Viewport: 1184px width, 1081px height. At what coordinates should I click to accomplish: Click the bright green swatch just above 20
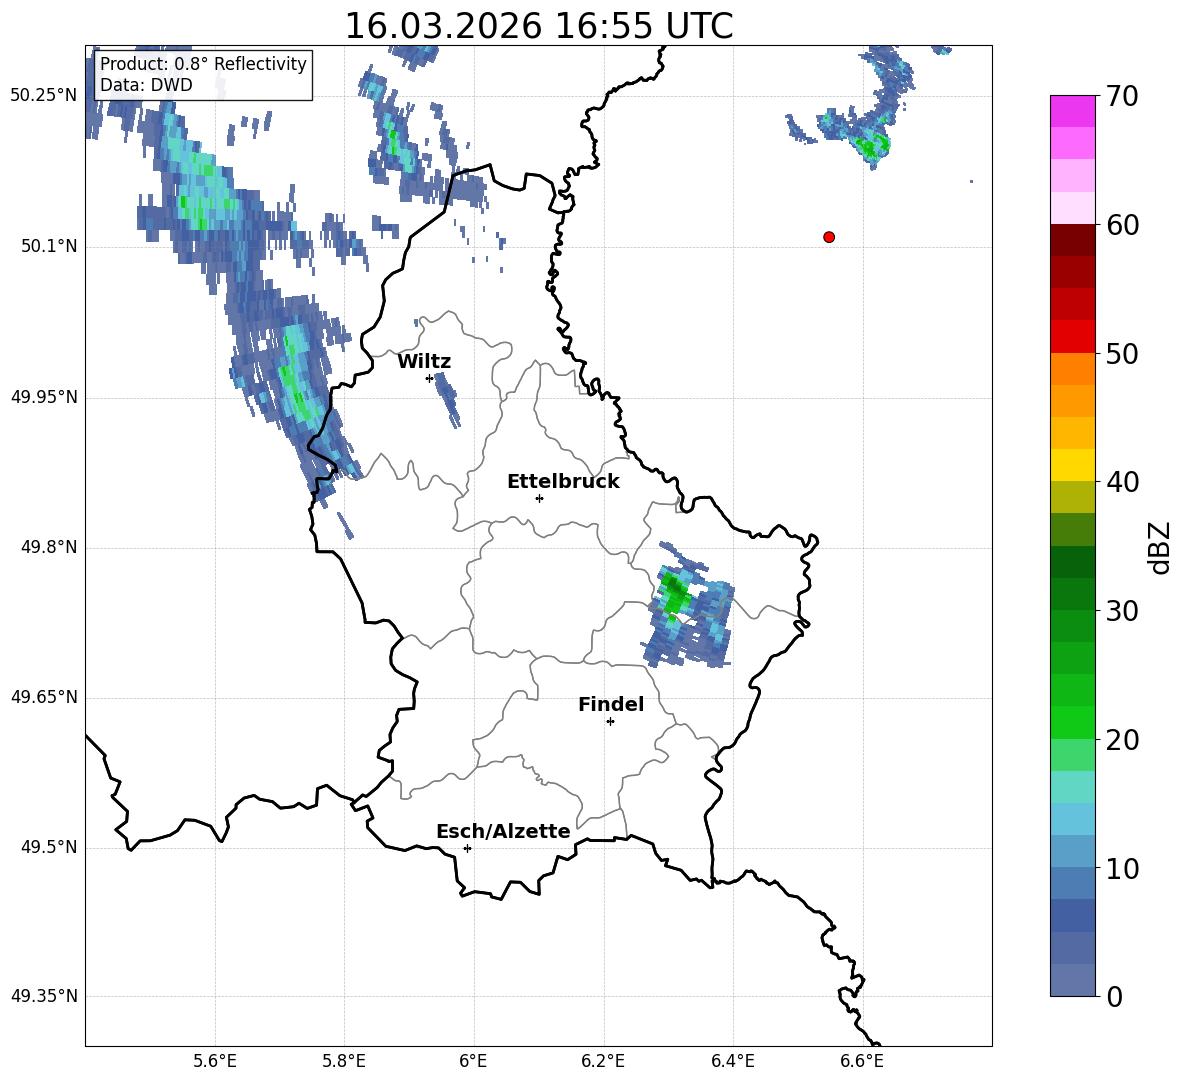[x=1073, y=722]
